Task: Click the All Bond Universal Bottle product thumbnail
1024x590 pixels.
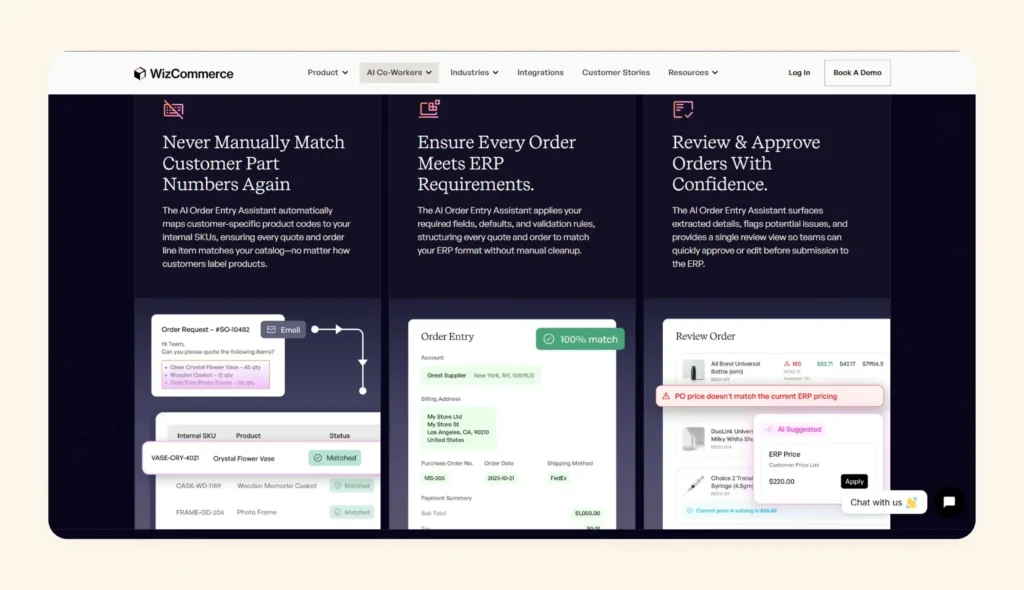Action: point(693,370)
